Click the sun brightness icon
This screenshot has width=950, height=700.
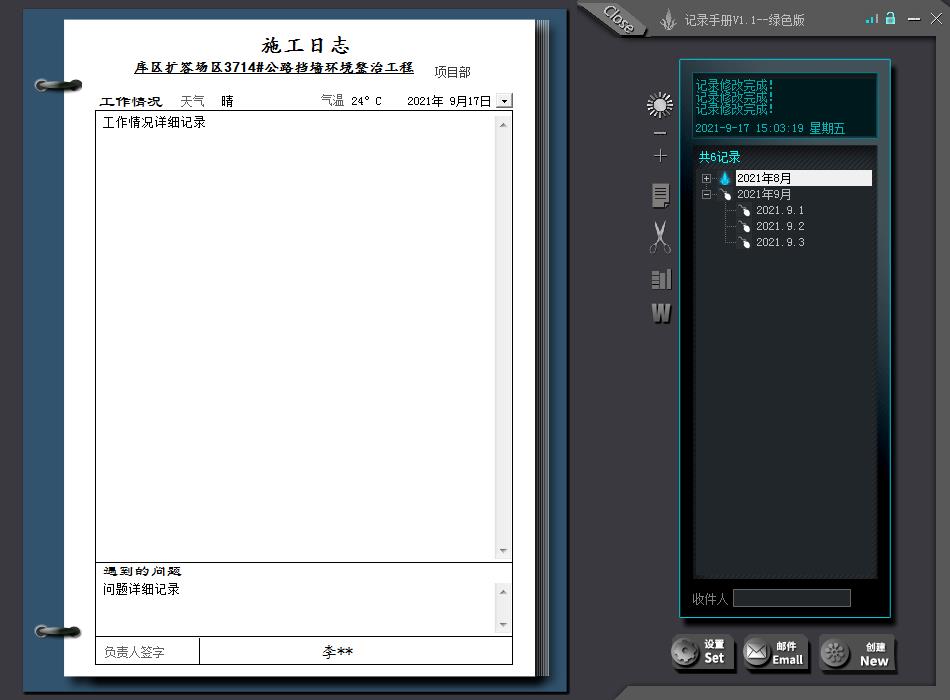660,105
